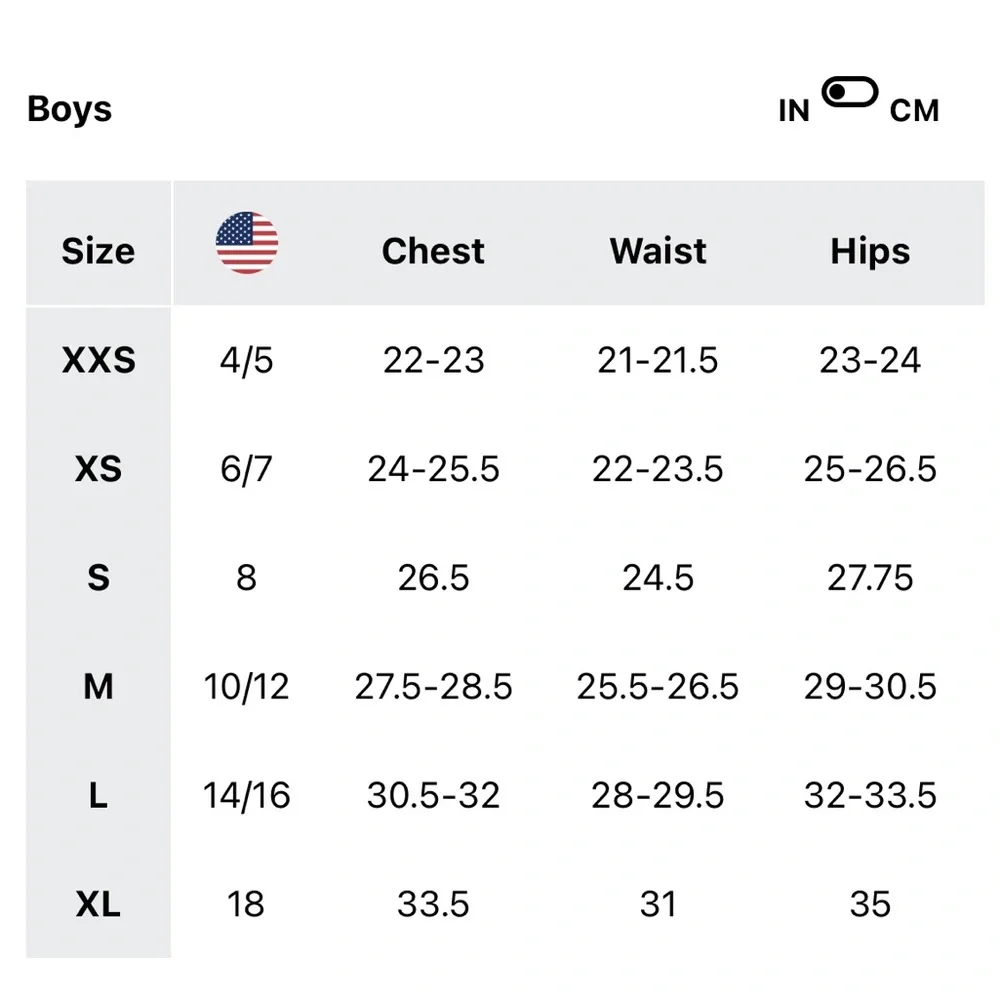Select the L size row label
Image resolution: width=1000 pixels, height=1000 pixels.
[98, 795]
